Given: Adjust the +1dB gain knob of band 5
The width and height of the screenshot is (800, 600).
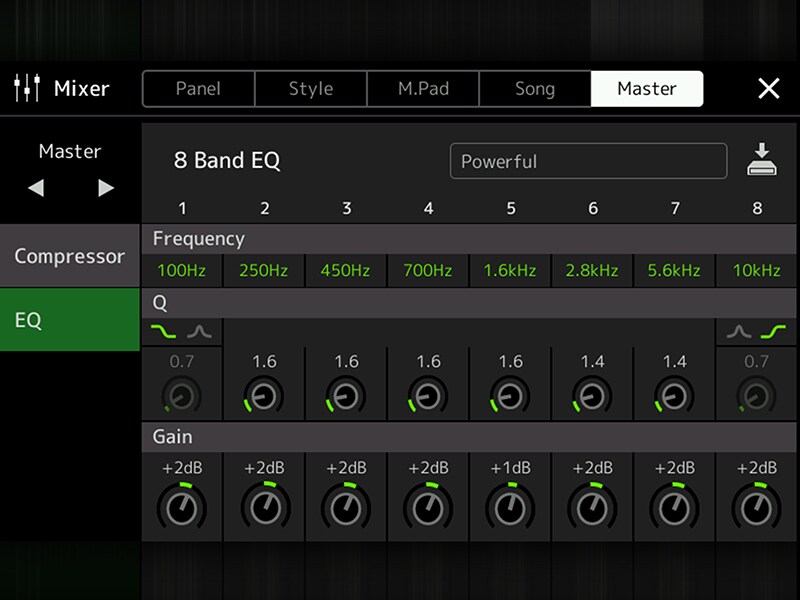Looking at the screenshot, I should click(510, 505).
